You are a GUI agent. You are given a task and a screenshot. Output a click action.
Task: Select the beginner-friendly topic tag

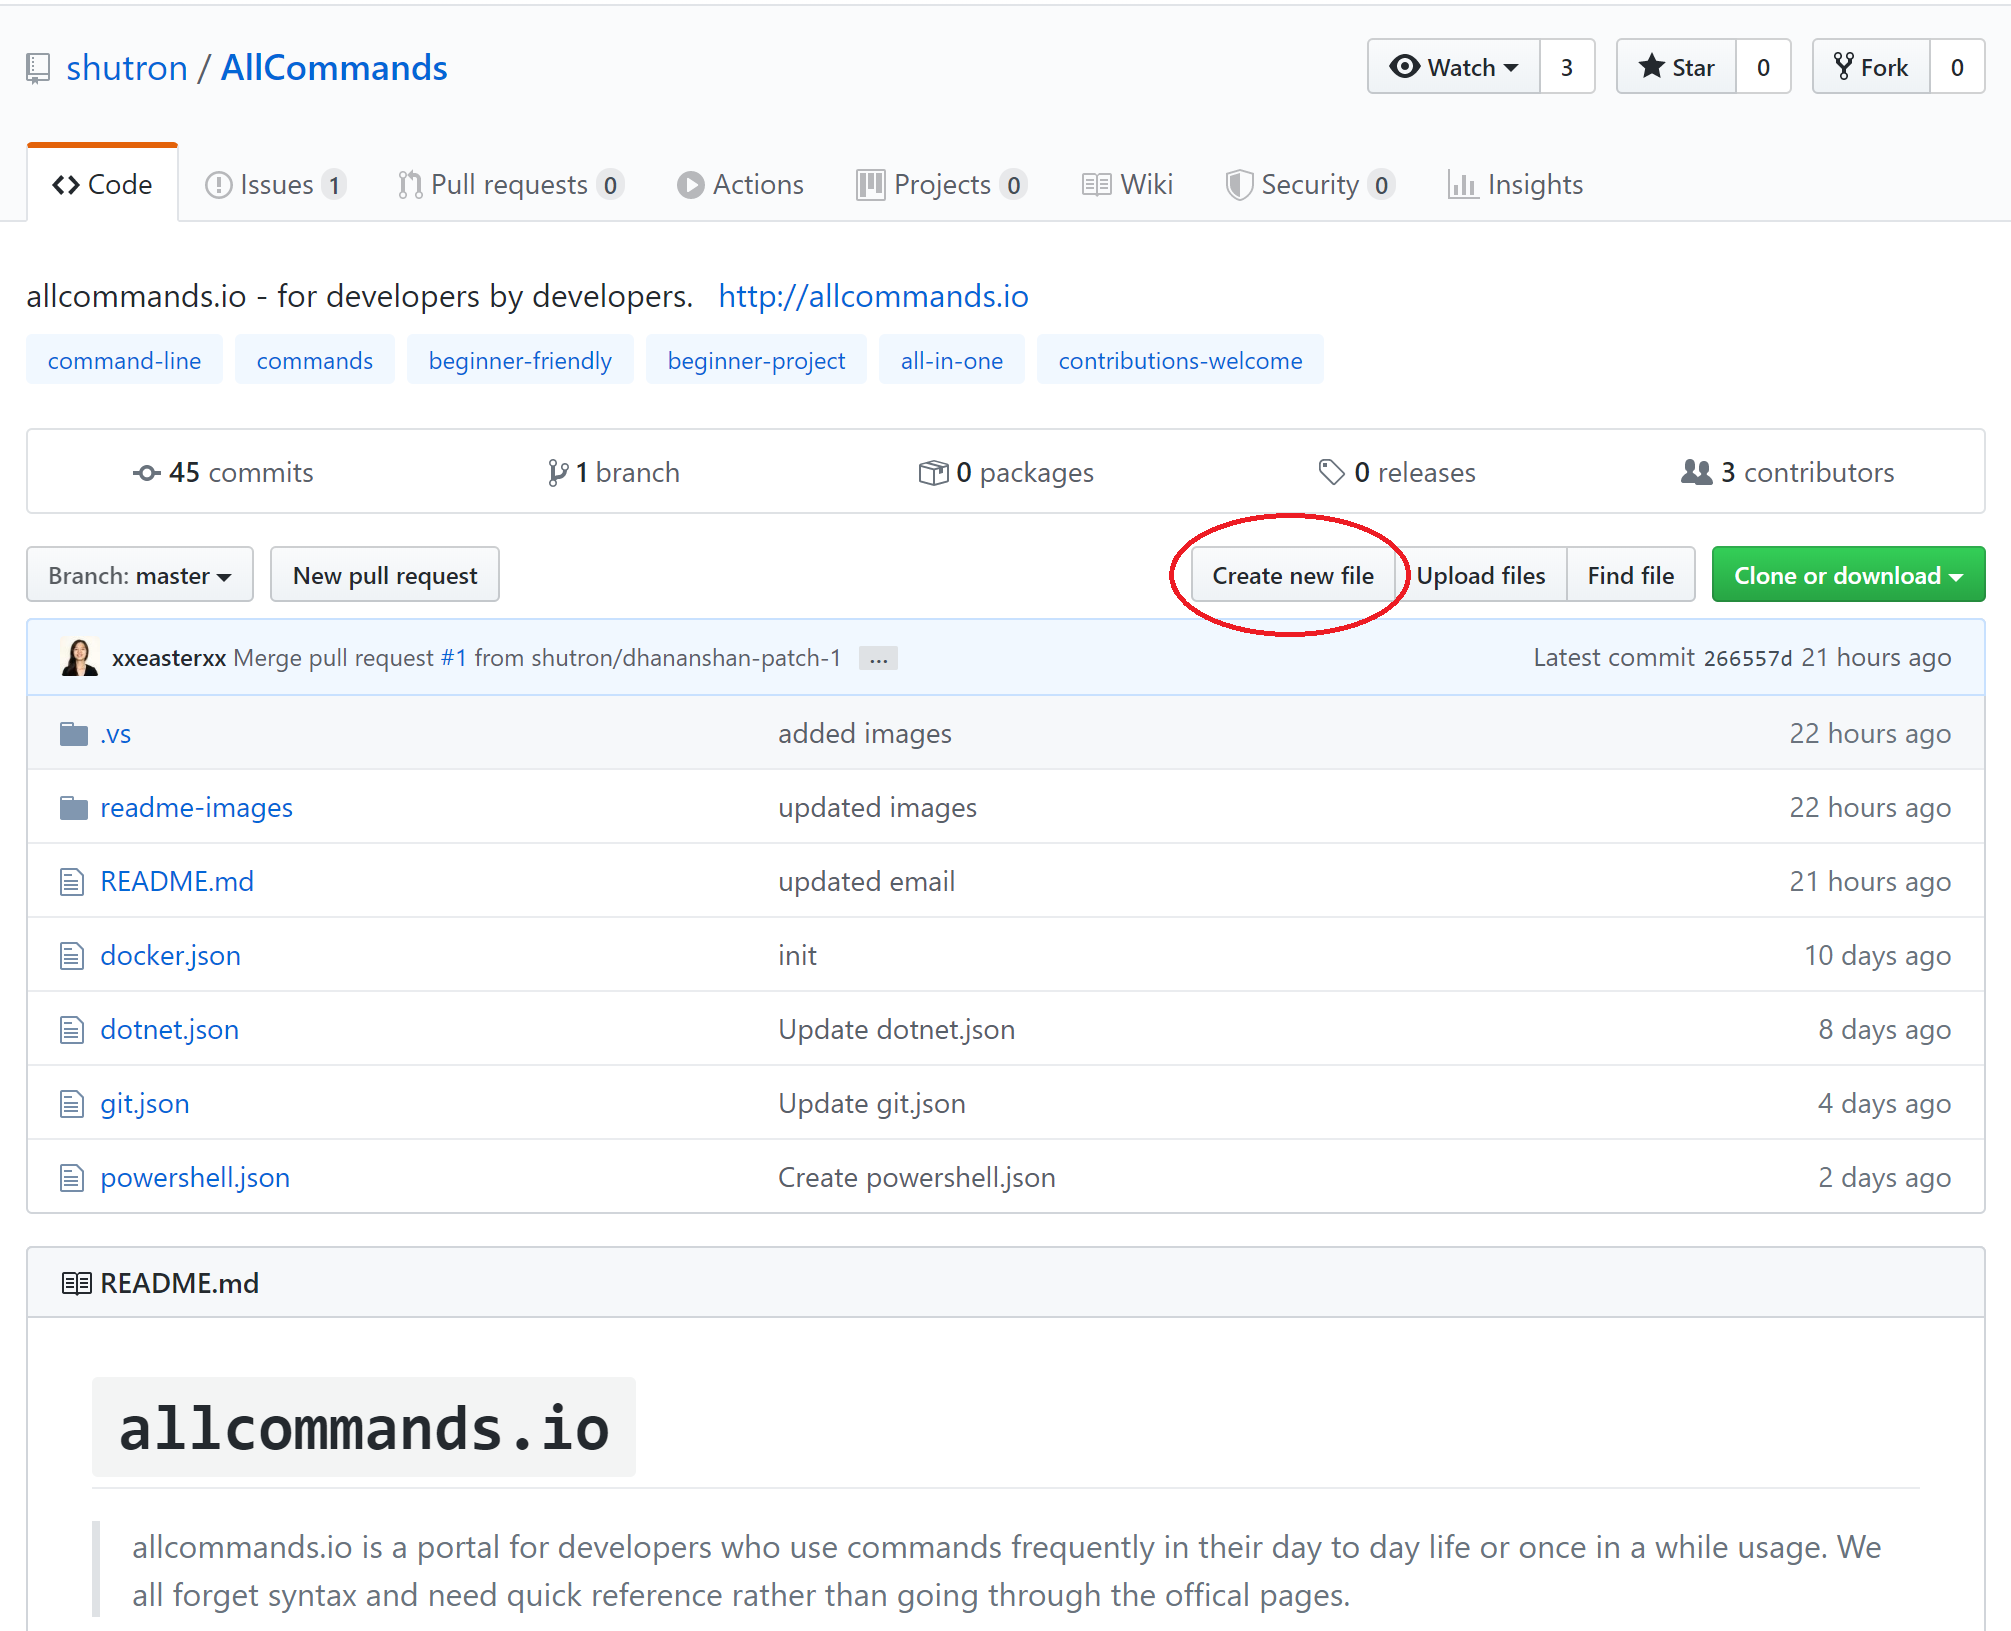pos(520,361)
